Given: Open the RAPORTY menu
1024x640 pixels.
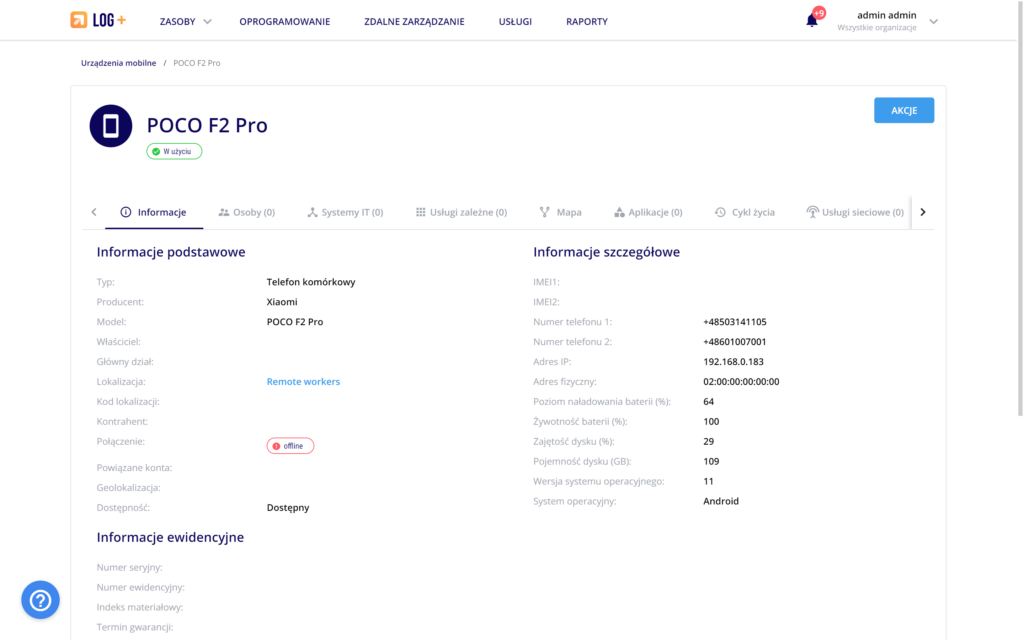Looking at the screenshot, I should (x=586, y=22).
